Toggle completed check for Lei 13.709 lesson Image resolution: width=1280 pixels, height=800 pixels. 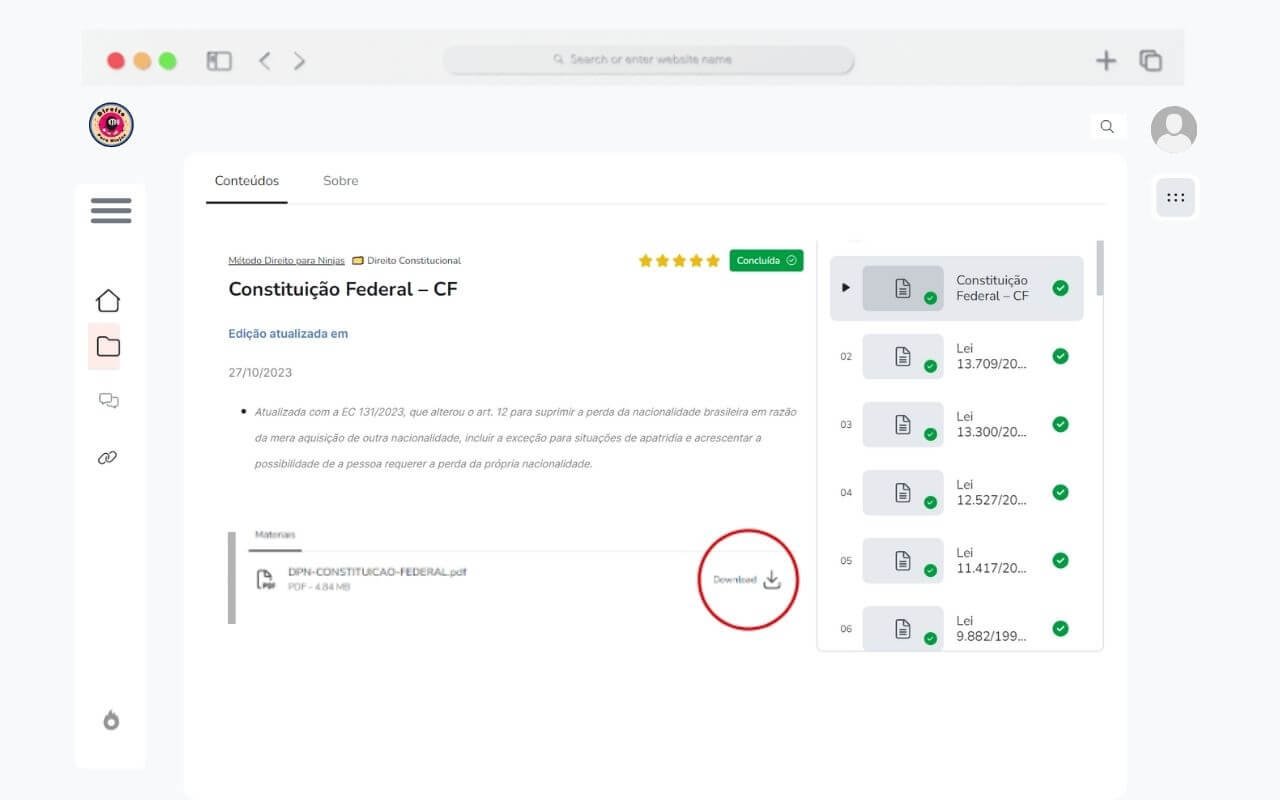pos(1060,356)
